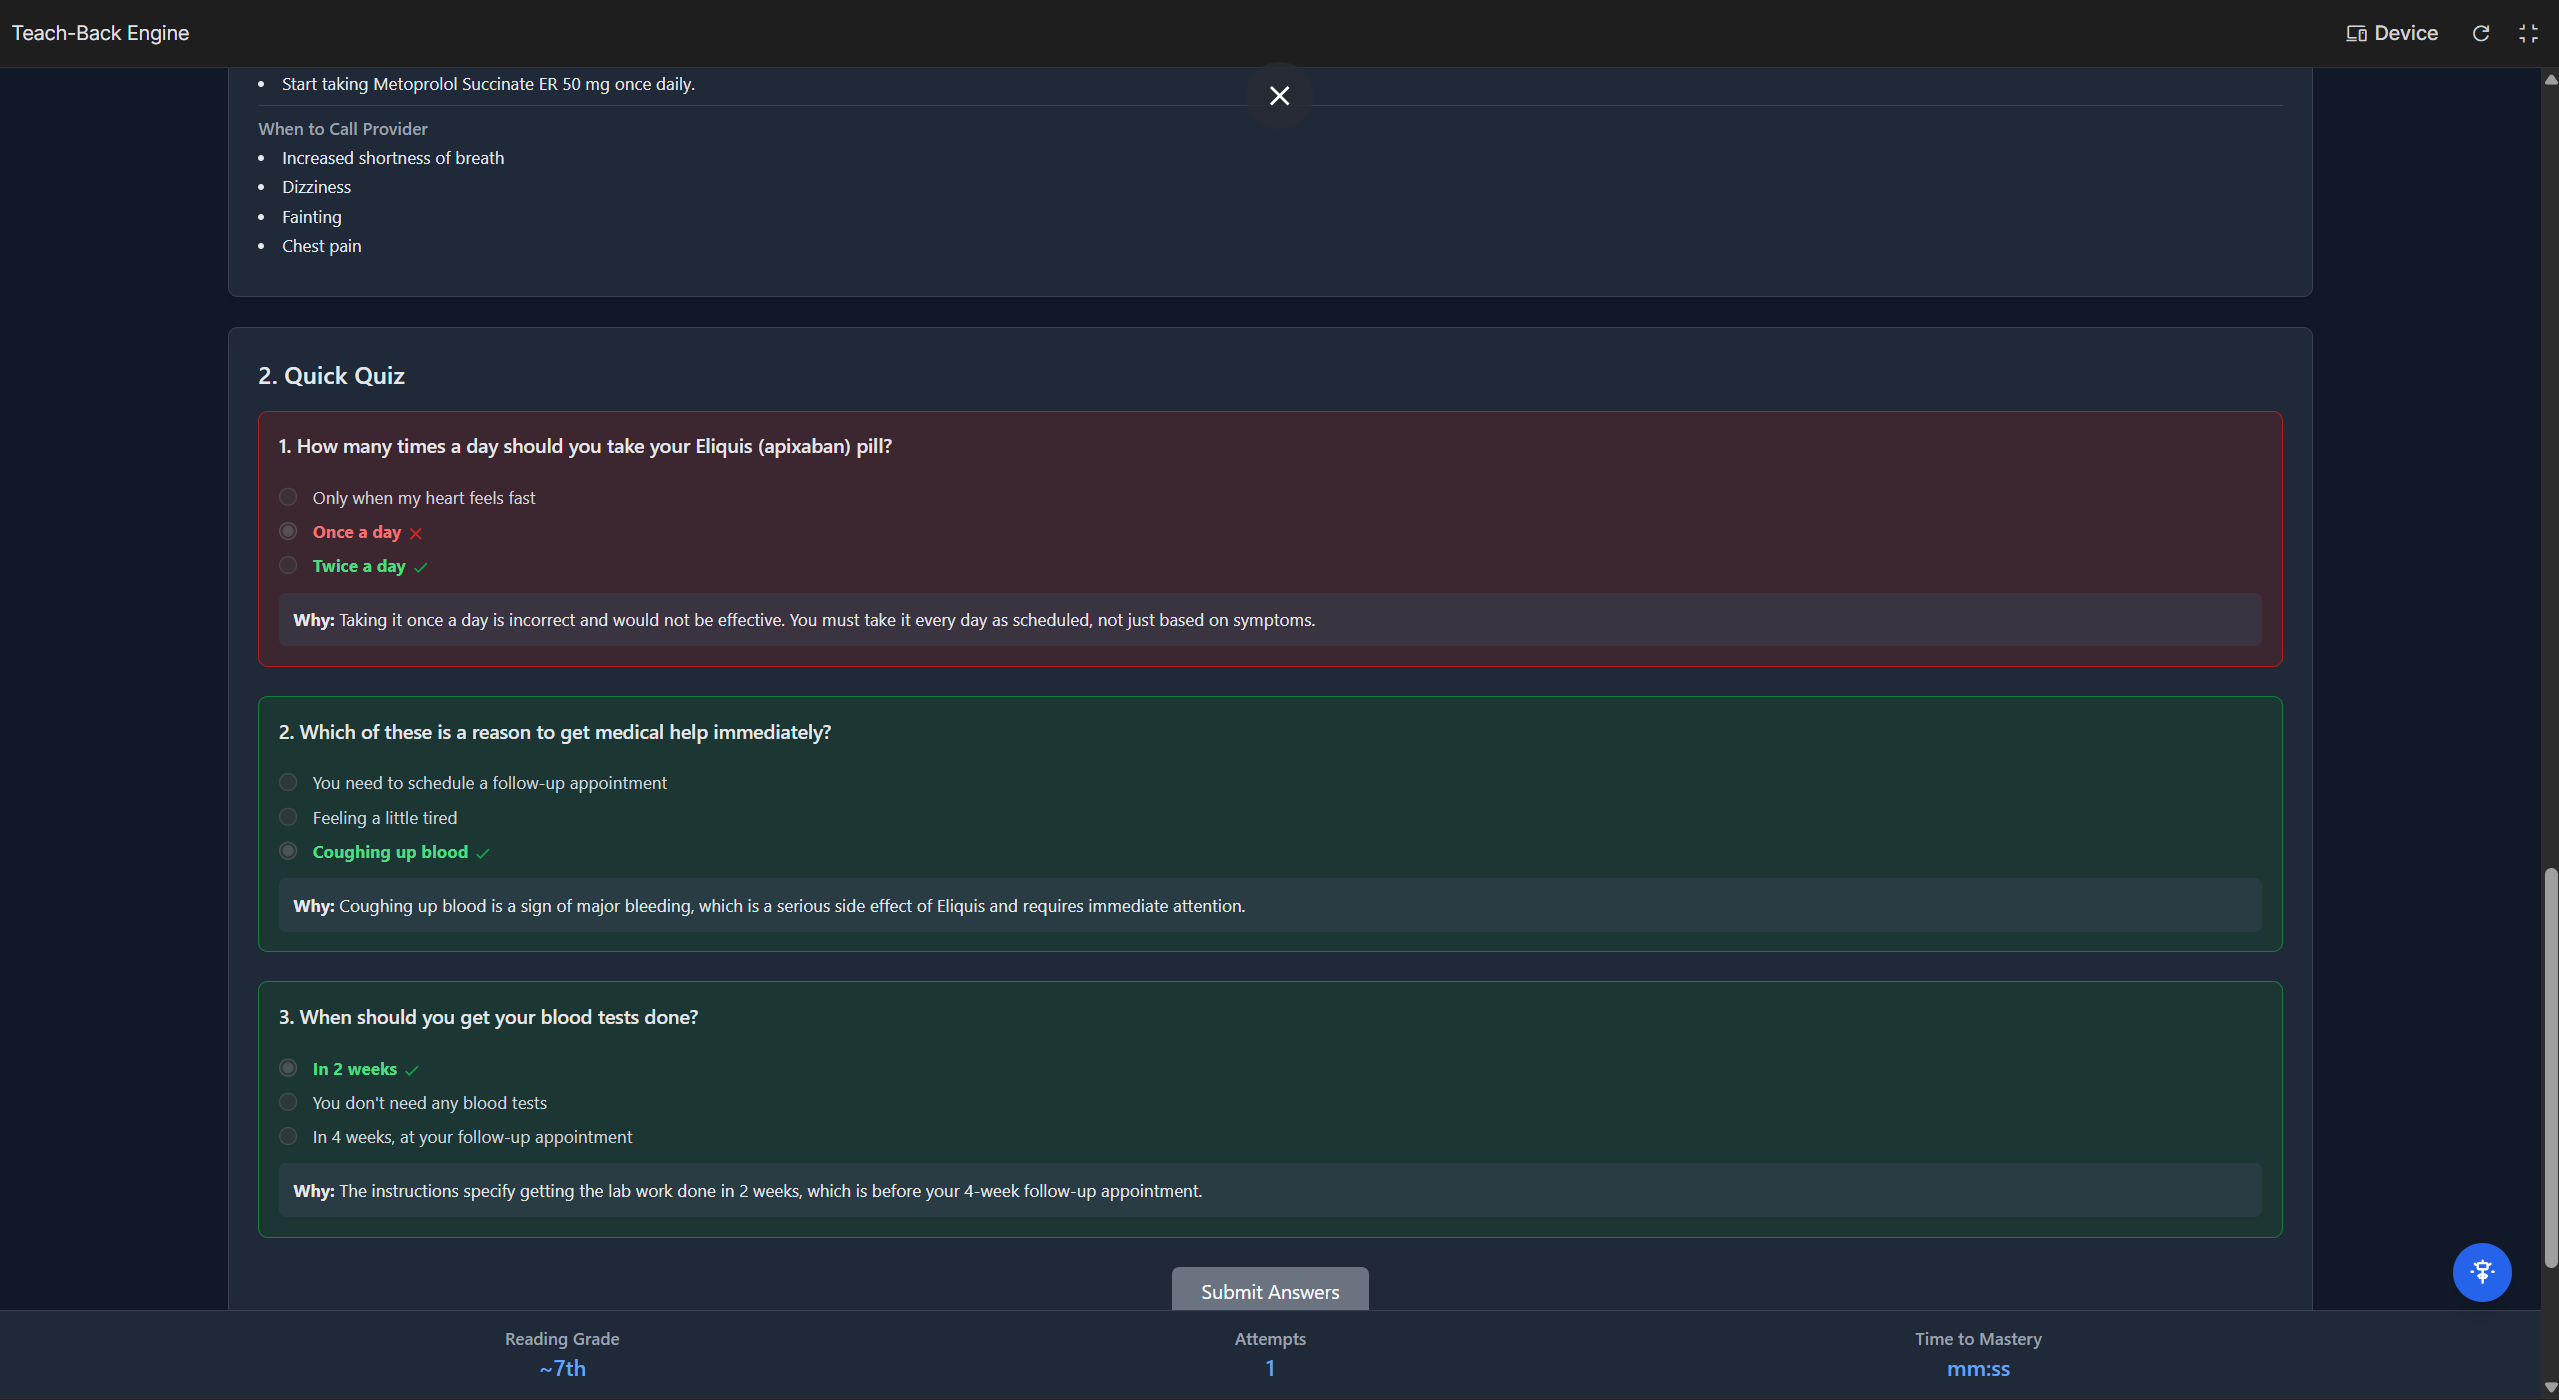Click the vertical scrollbar thumb

click(2550, 1065)
